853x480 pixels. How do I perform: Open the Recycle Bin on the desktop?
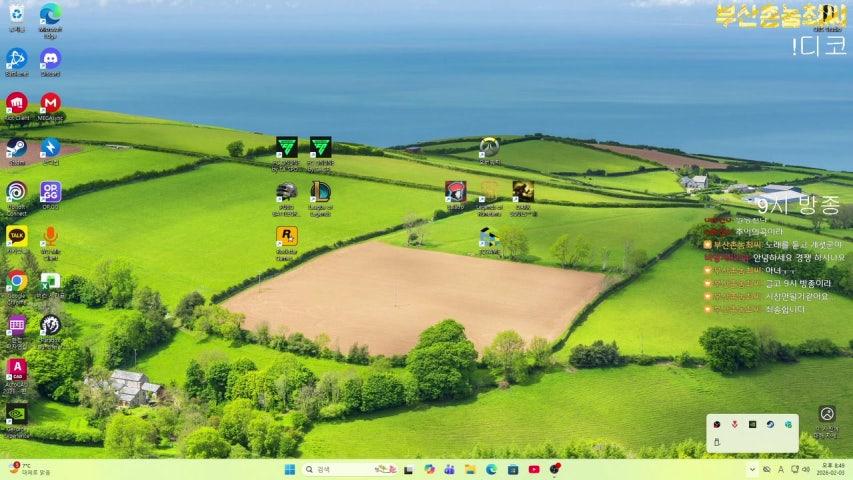coord(16,14)
